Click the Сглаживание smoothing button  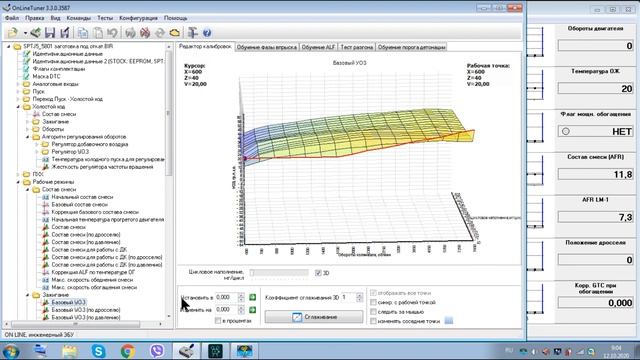314,317
